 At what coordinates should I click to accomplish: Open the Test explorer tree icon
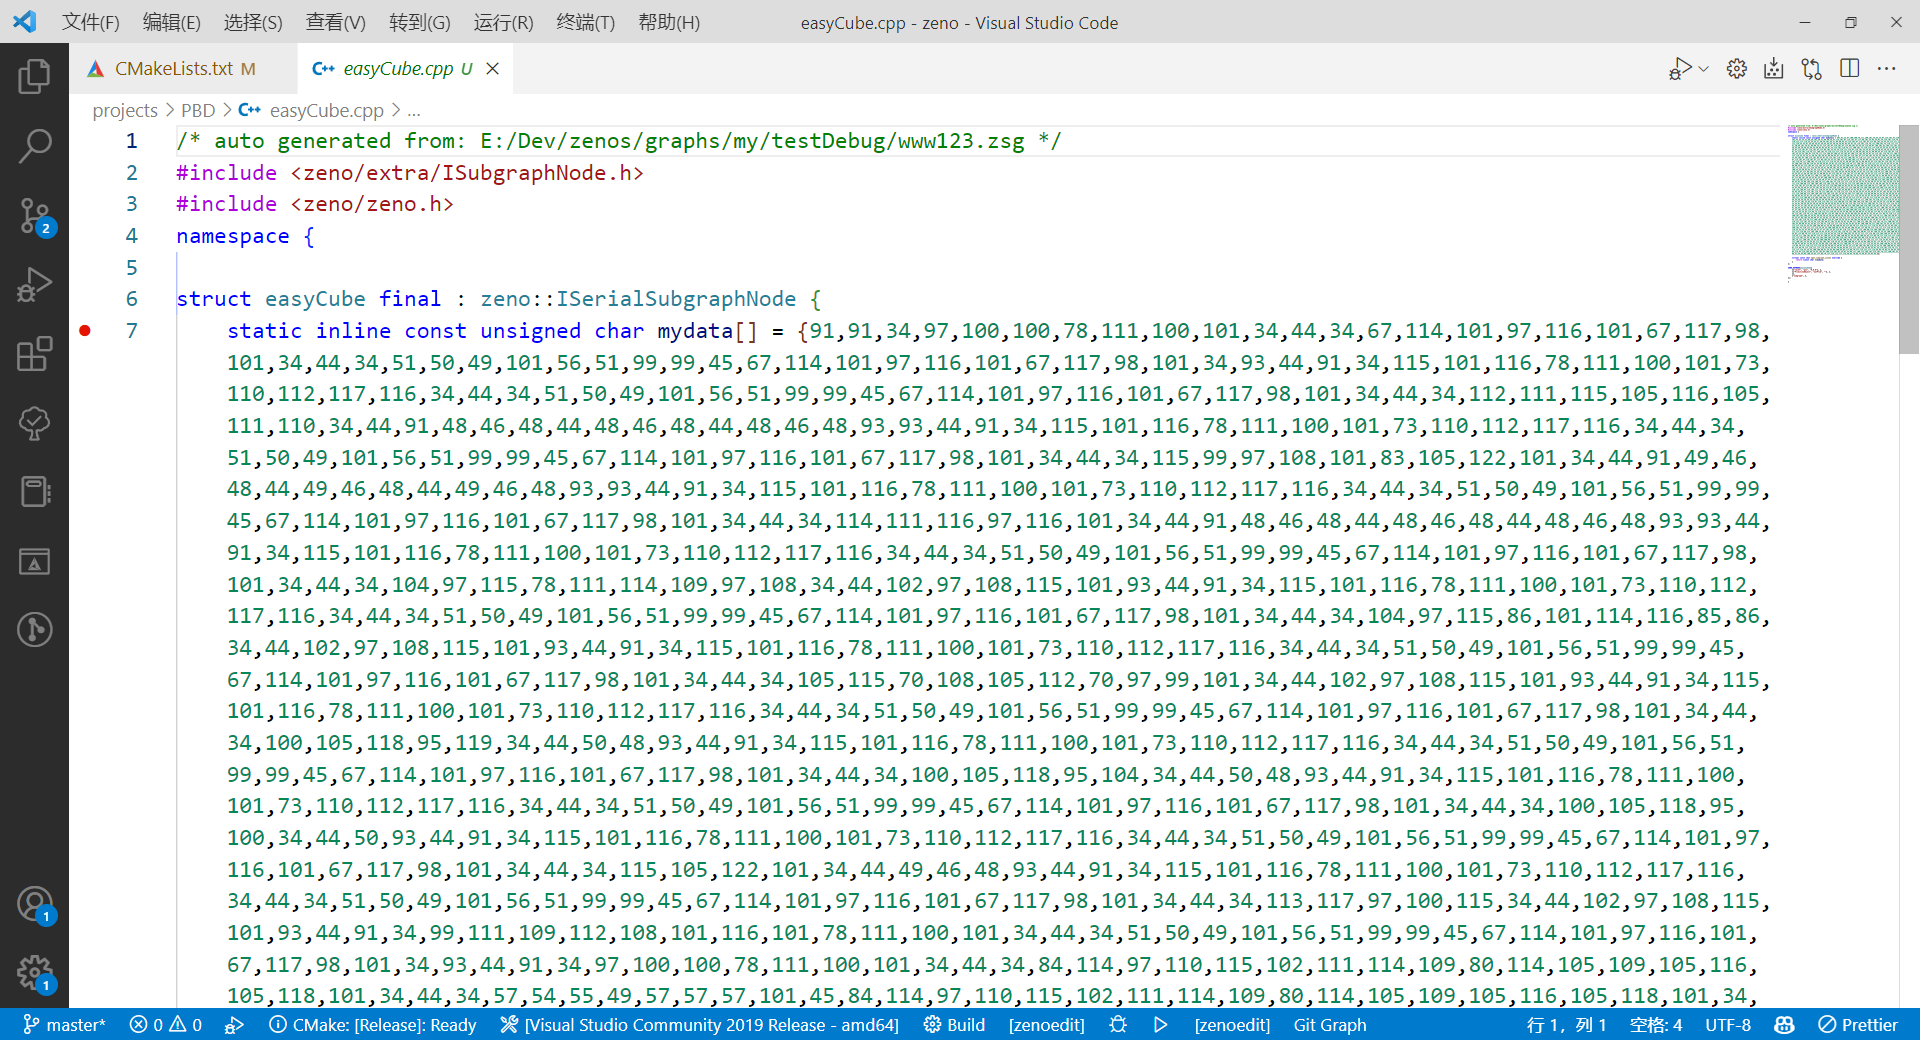click(x=34, y=423)
